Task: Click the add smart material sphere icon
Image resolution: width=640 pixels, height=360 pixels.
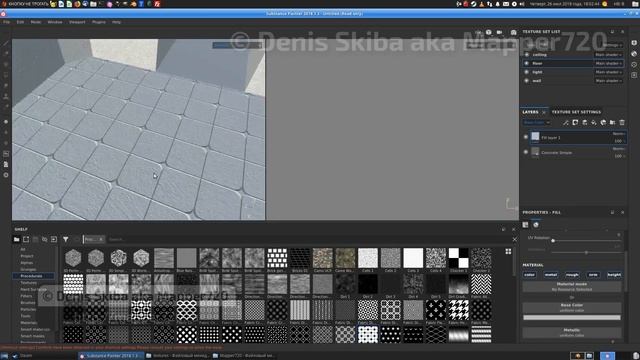Action: pyautogui.click(x=603, y=122)
